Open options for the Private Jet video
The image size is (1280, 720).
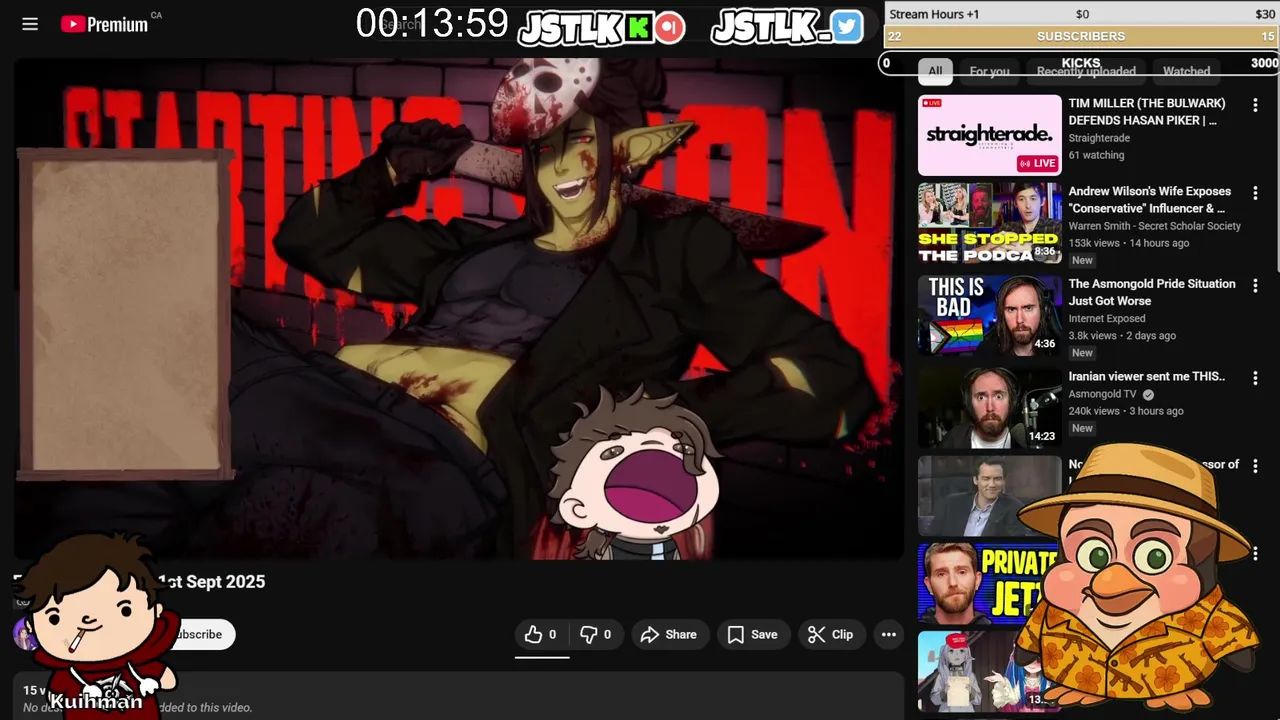point(1255,553)
